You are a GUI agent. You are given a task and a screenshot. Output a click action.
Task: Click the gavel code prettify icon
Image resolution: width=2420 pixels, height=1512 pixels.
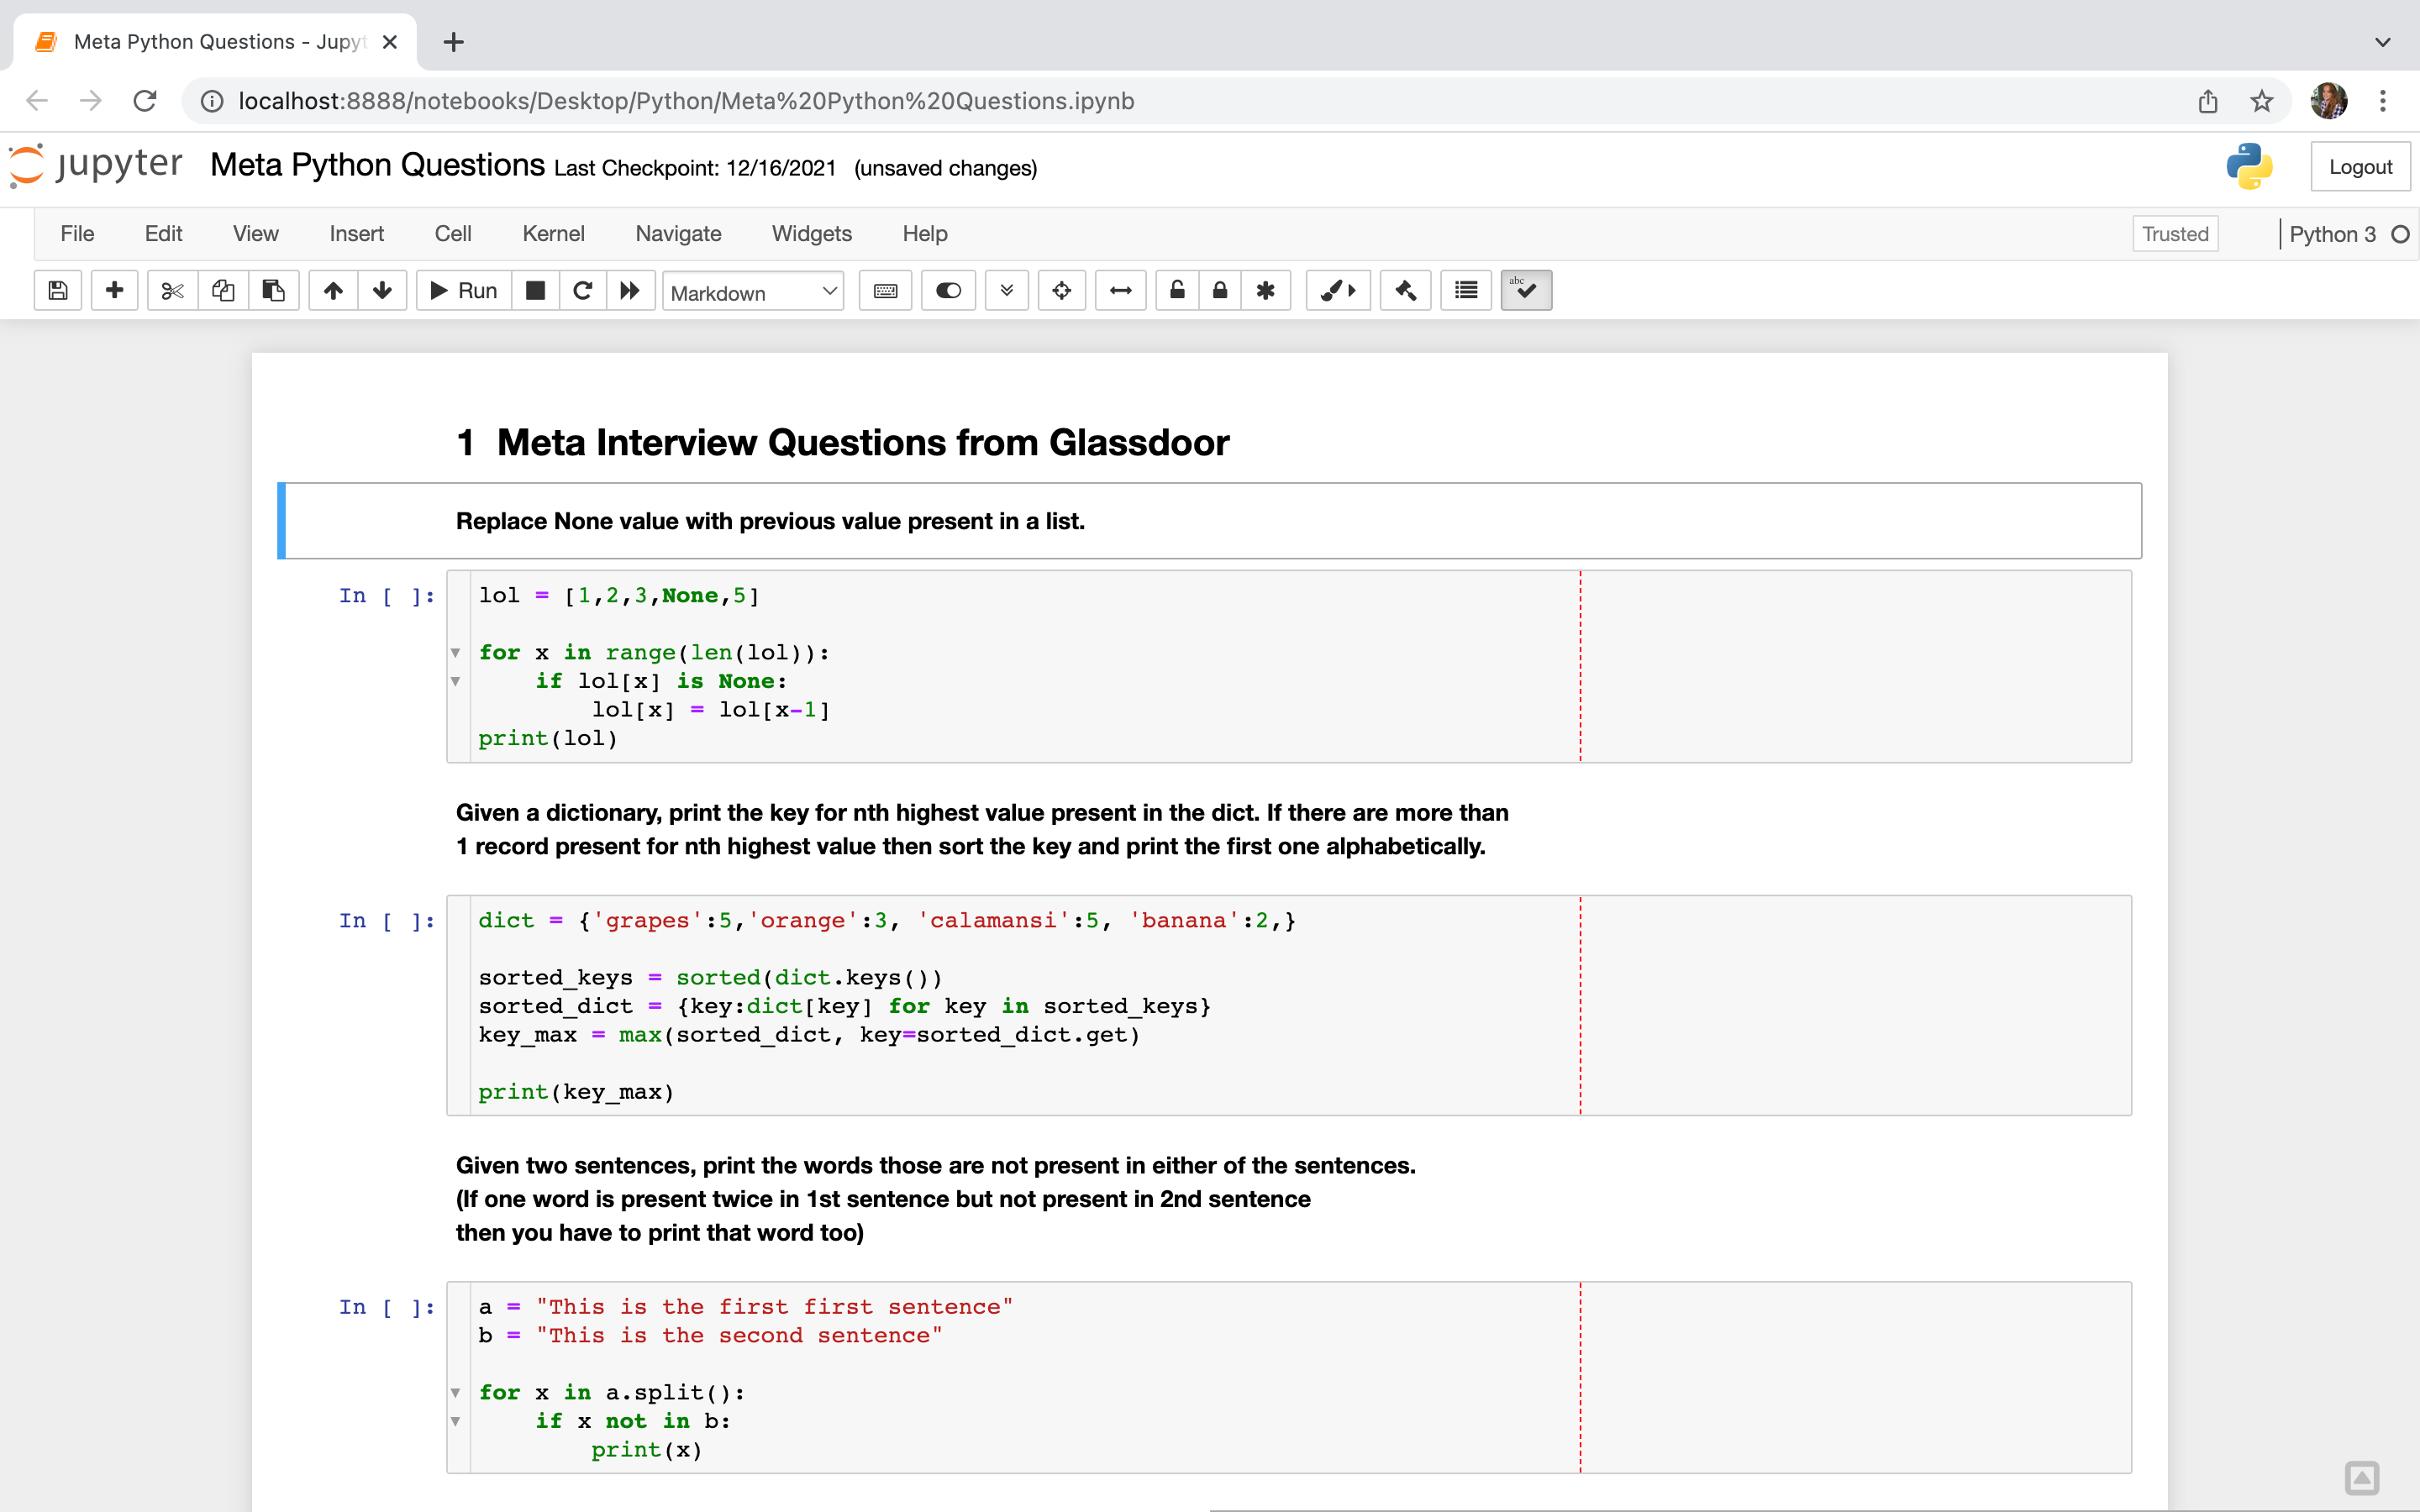(1405, 291)
